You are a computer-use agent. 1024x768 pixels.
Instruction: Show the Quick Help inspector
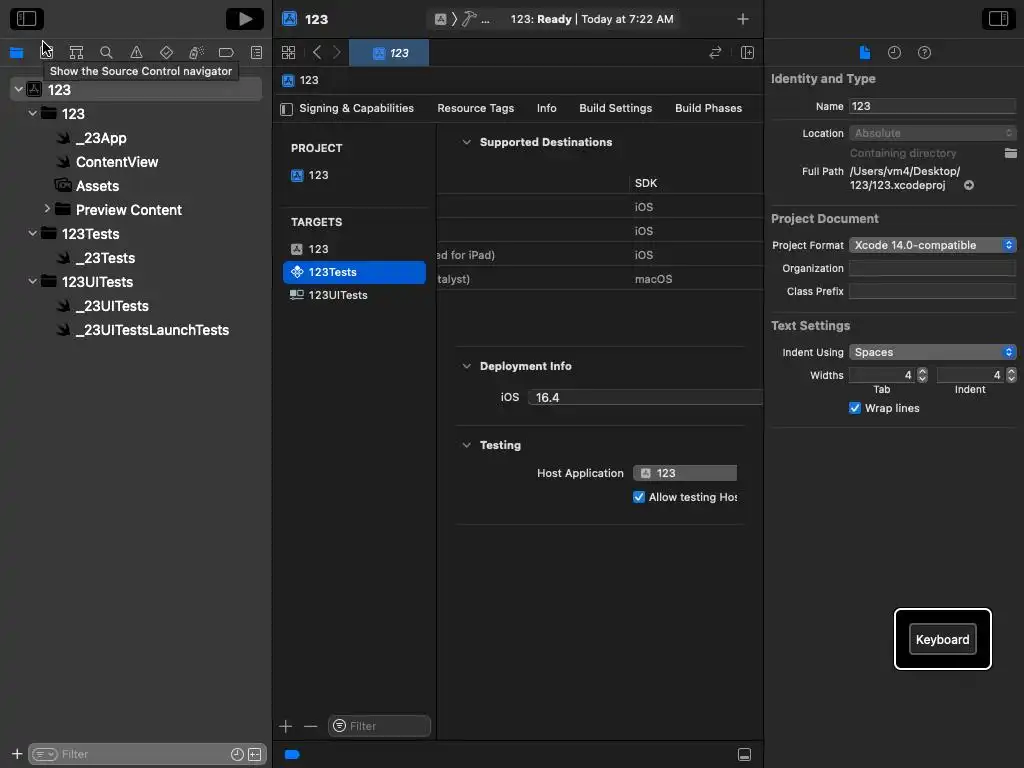924,52
